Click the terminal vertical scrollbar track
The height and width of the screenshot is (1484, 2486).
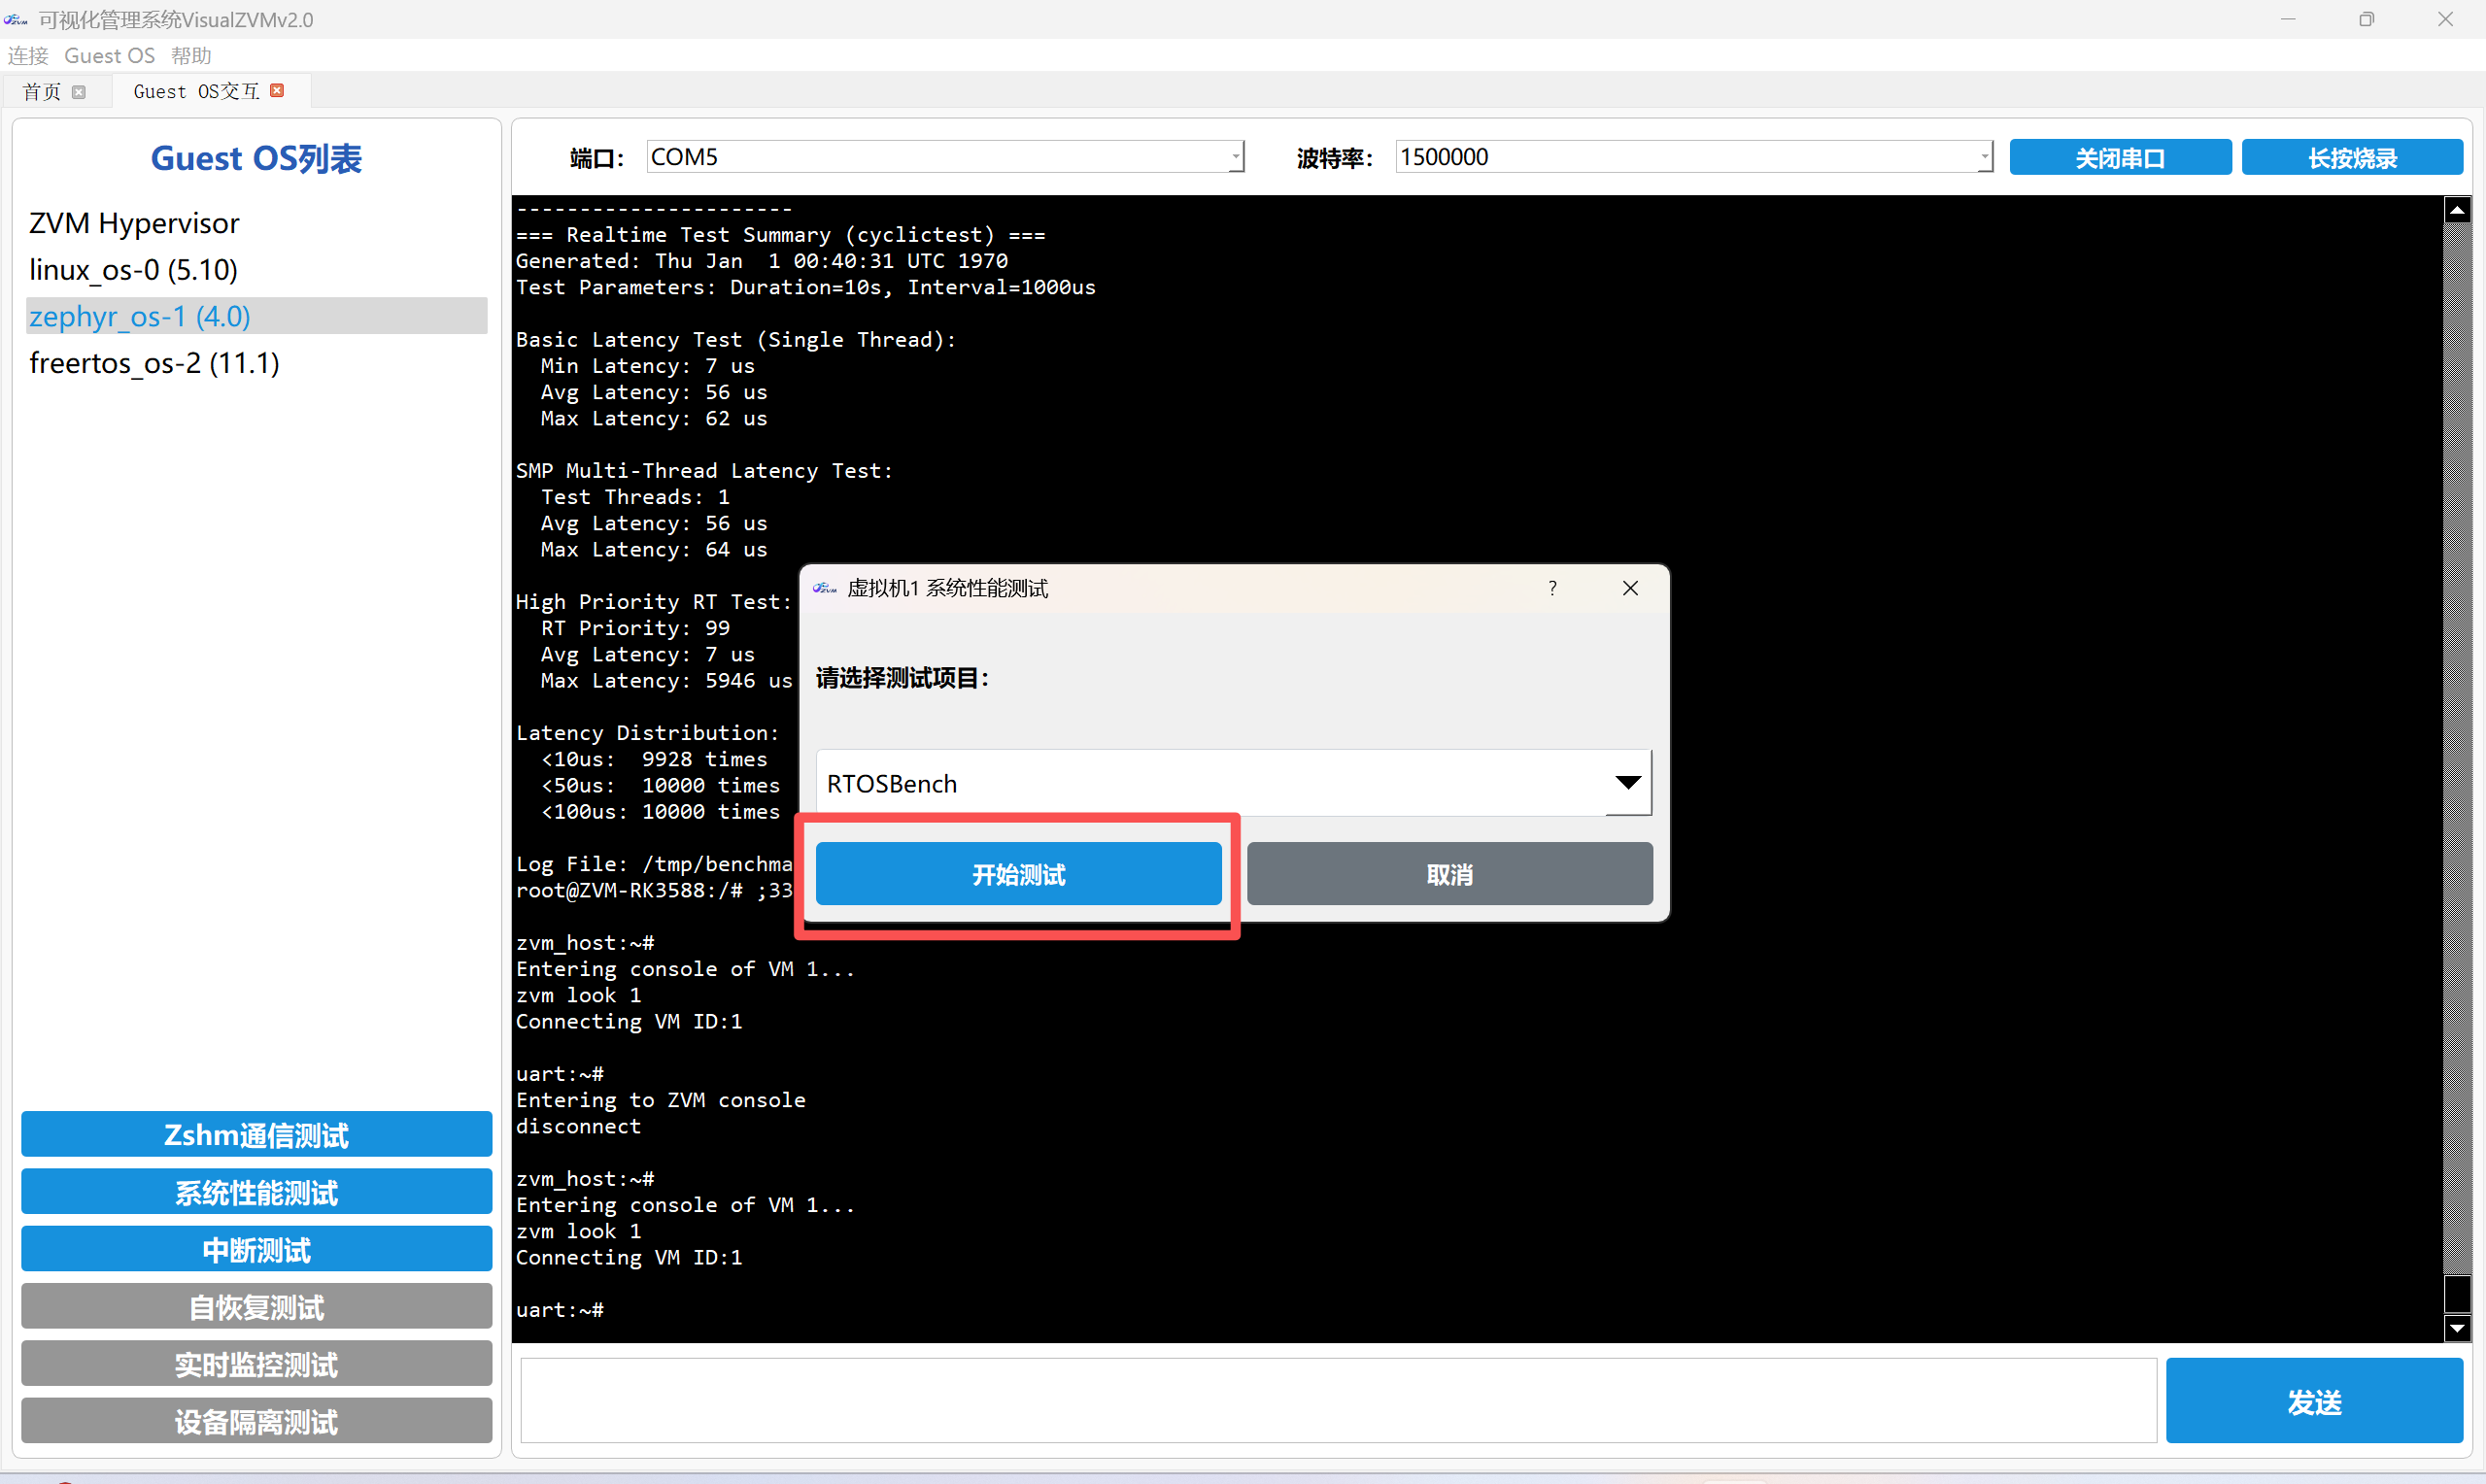point(2456,700)
